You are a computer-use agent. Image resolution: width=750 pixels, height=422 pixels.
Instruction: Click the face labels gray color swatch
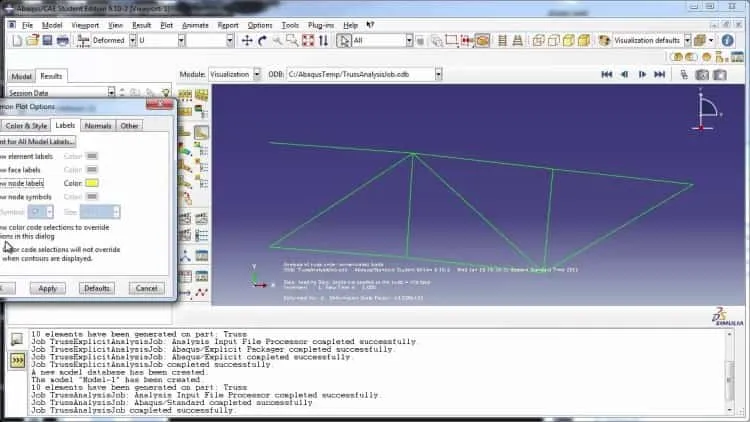(x=92, y=170)
